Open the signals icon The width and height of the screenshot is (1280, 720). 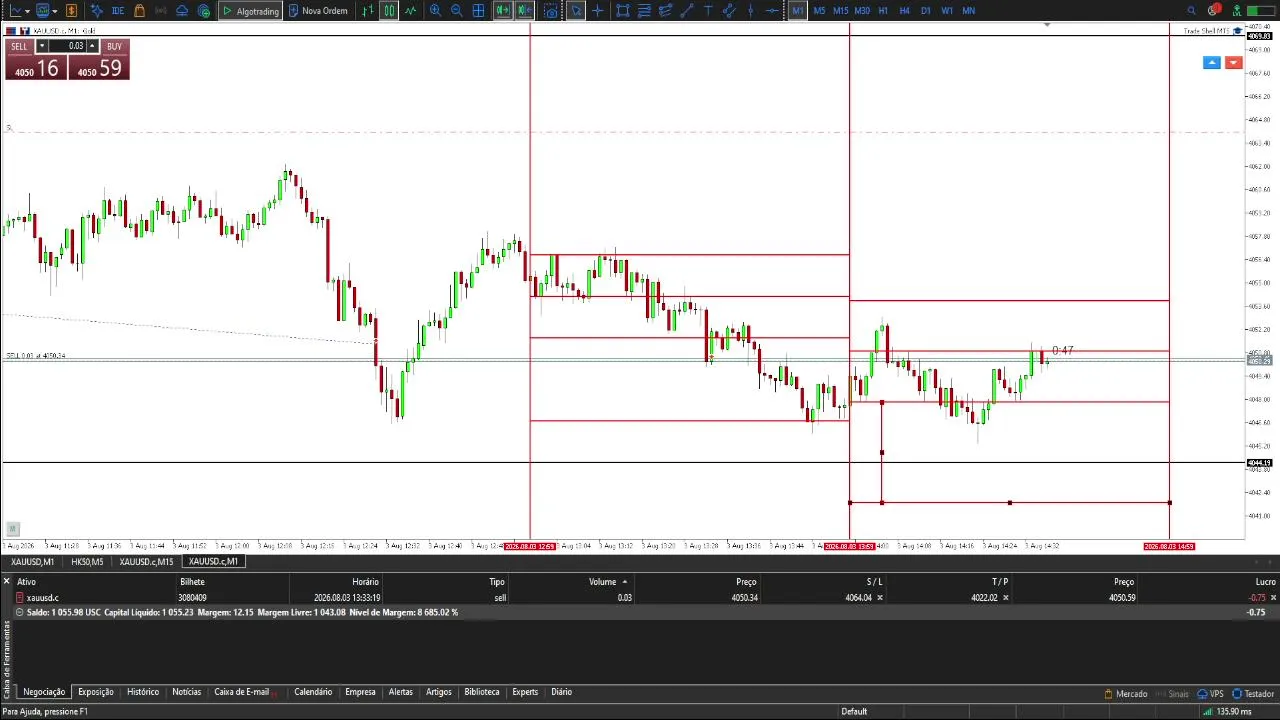tap(160, 10)
